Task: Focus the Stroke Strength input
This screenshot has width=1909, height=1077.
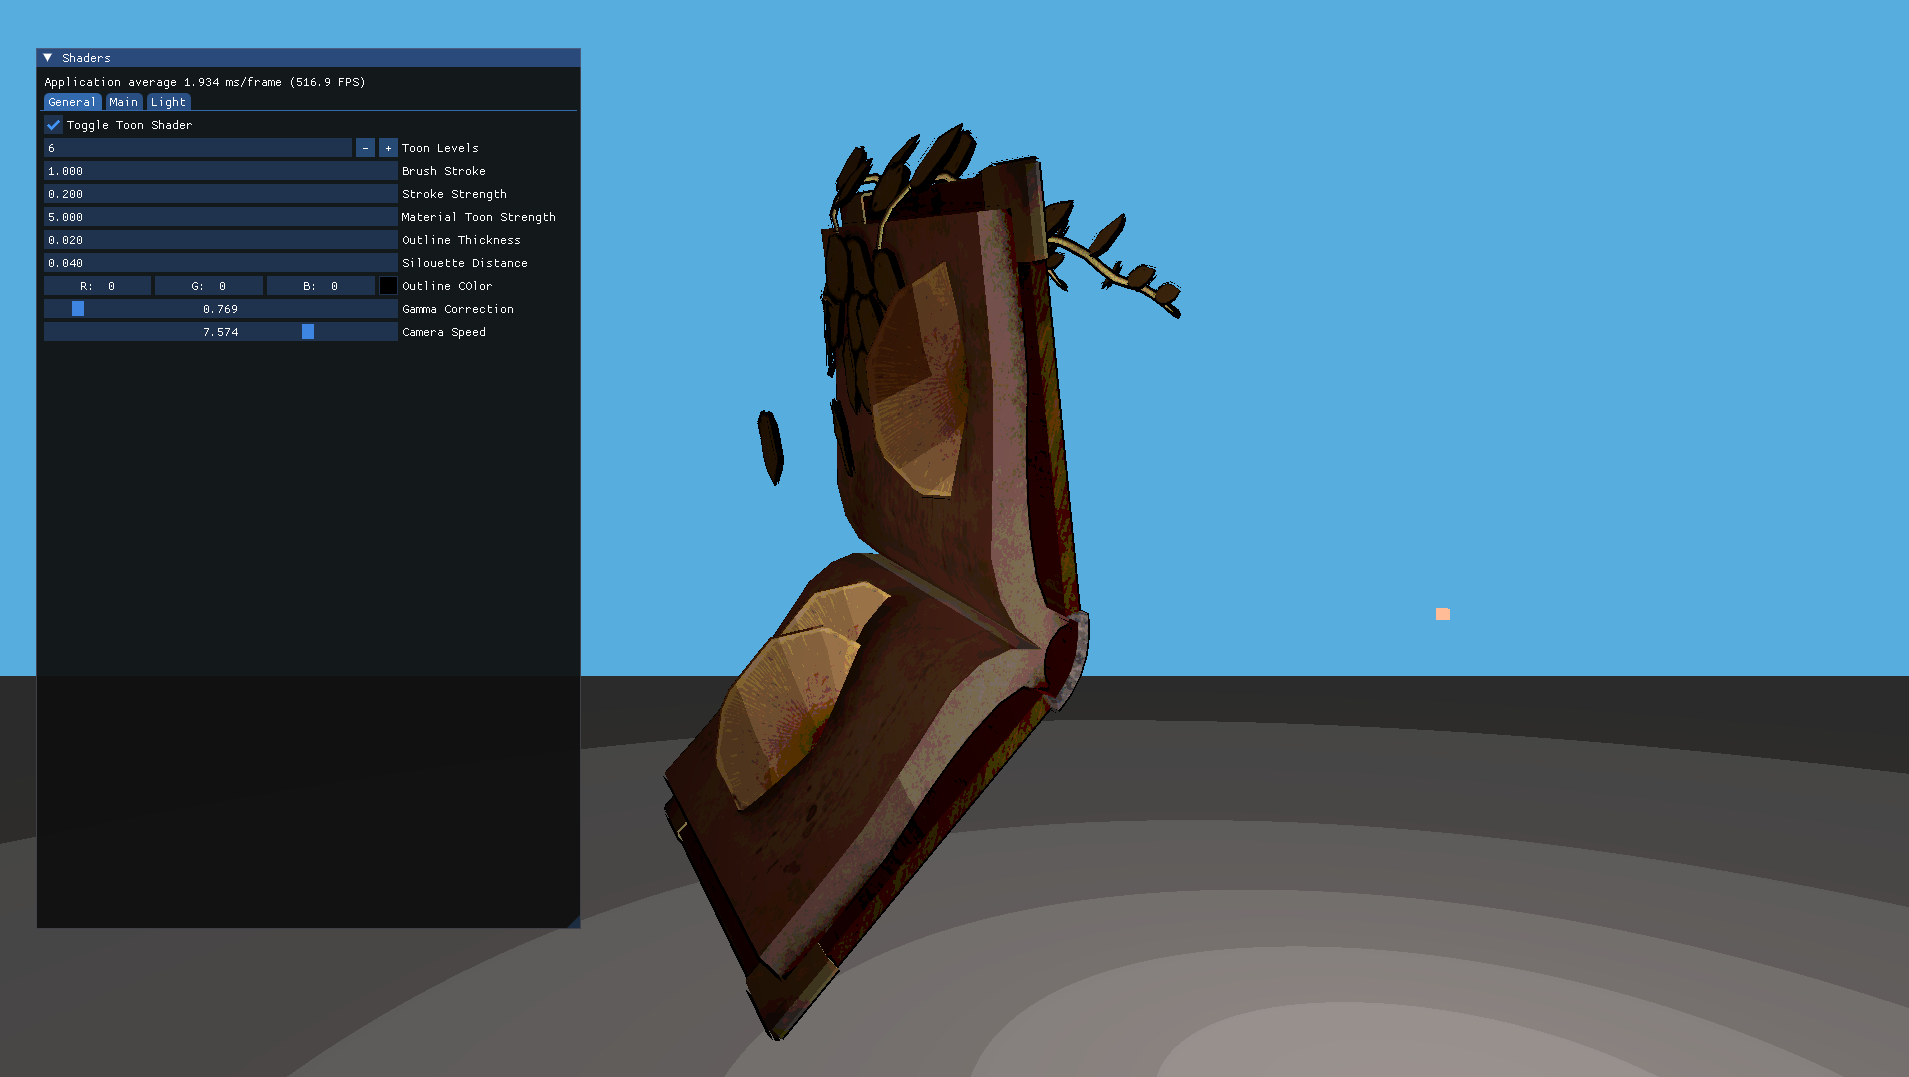Action: click(220, 194)
